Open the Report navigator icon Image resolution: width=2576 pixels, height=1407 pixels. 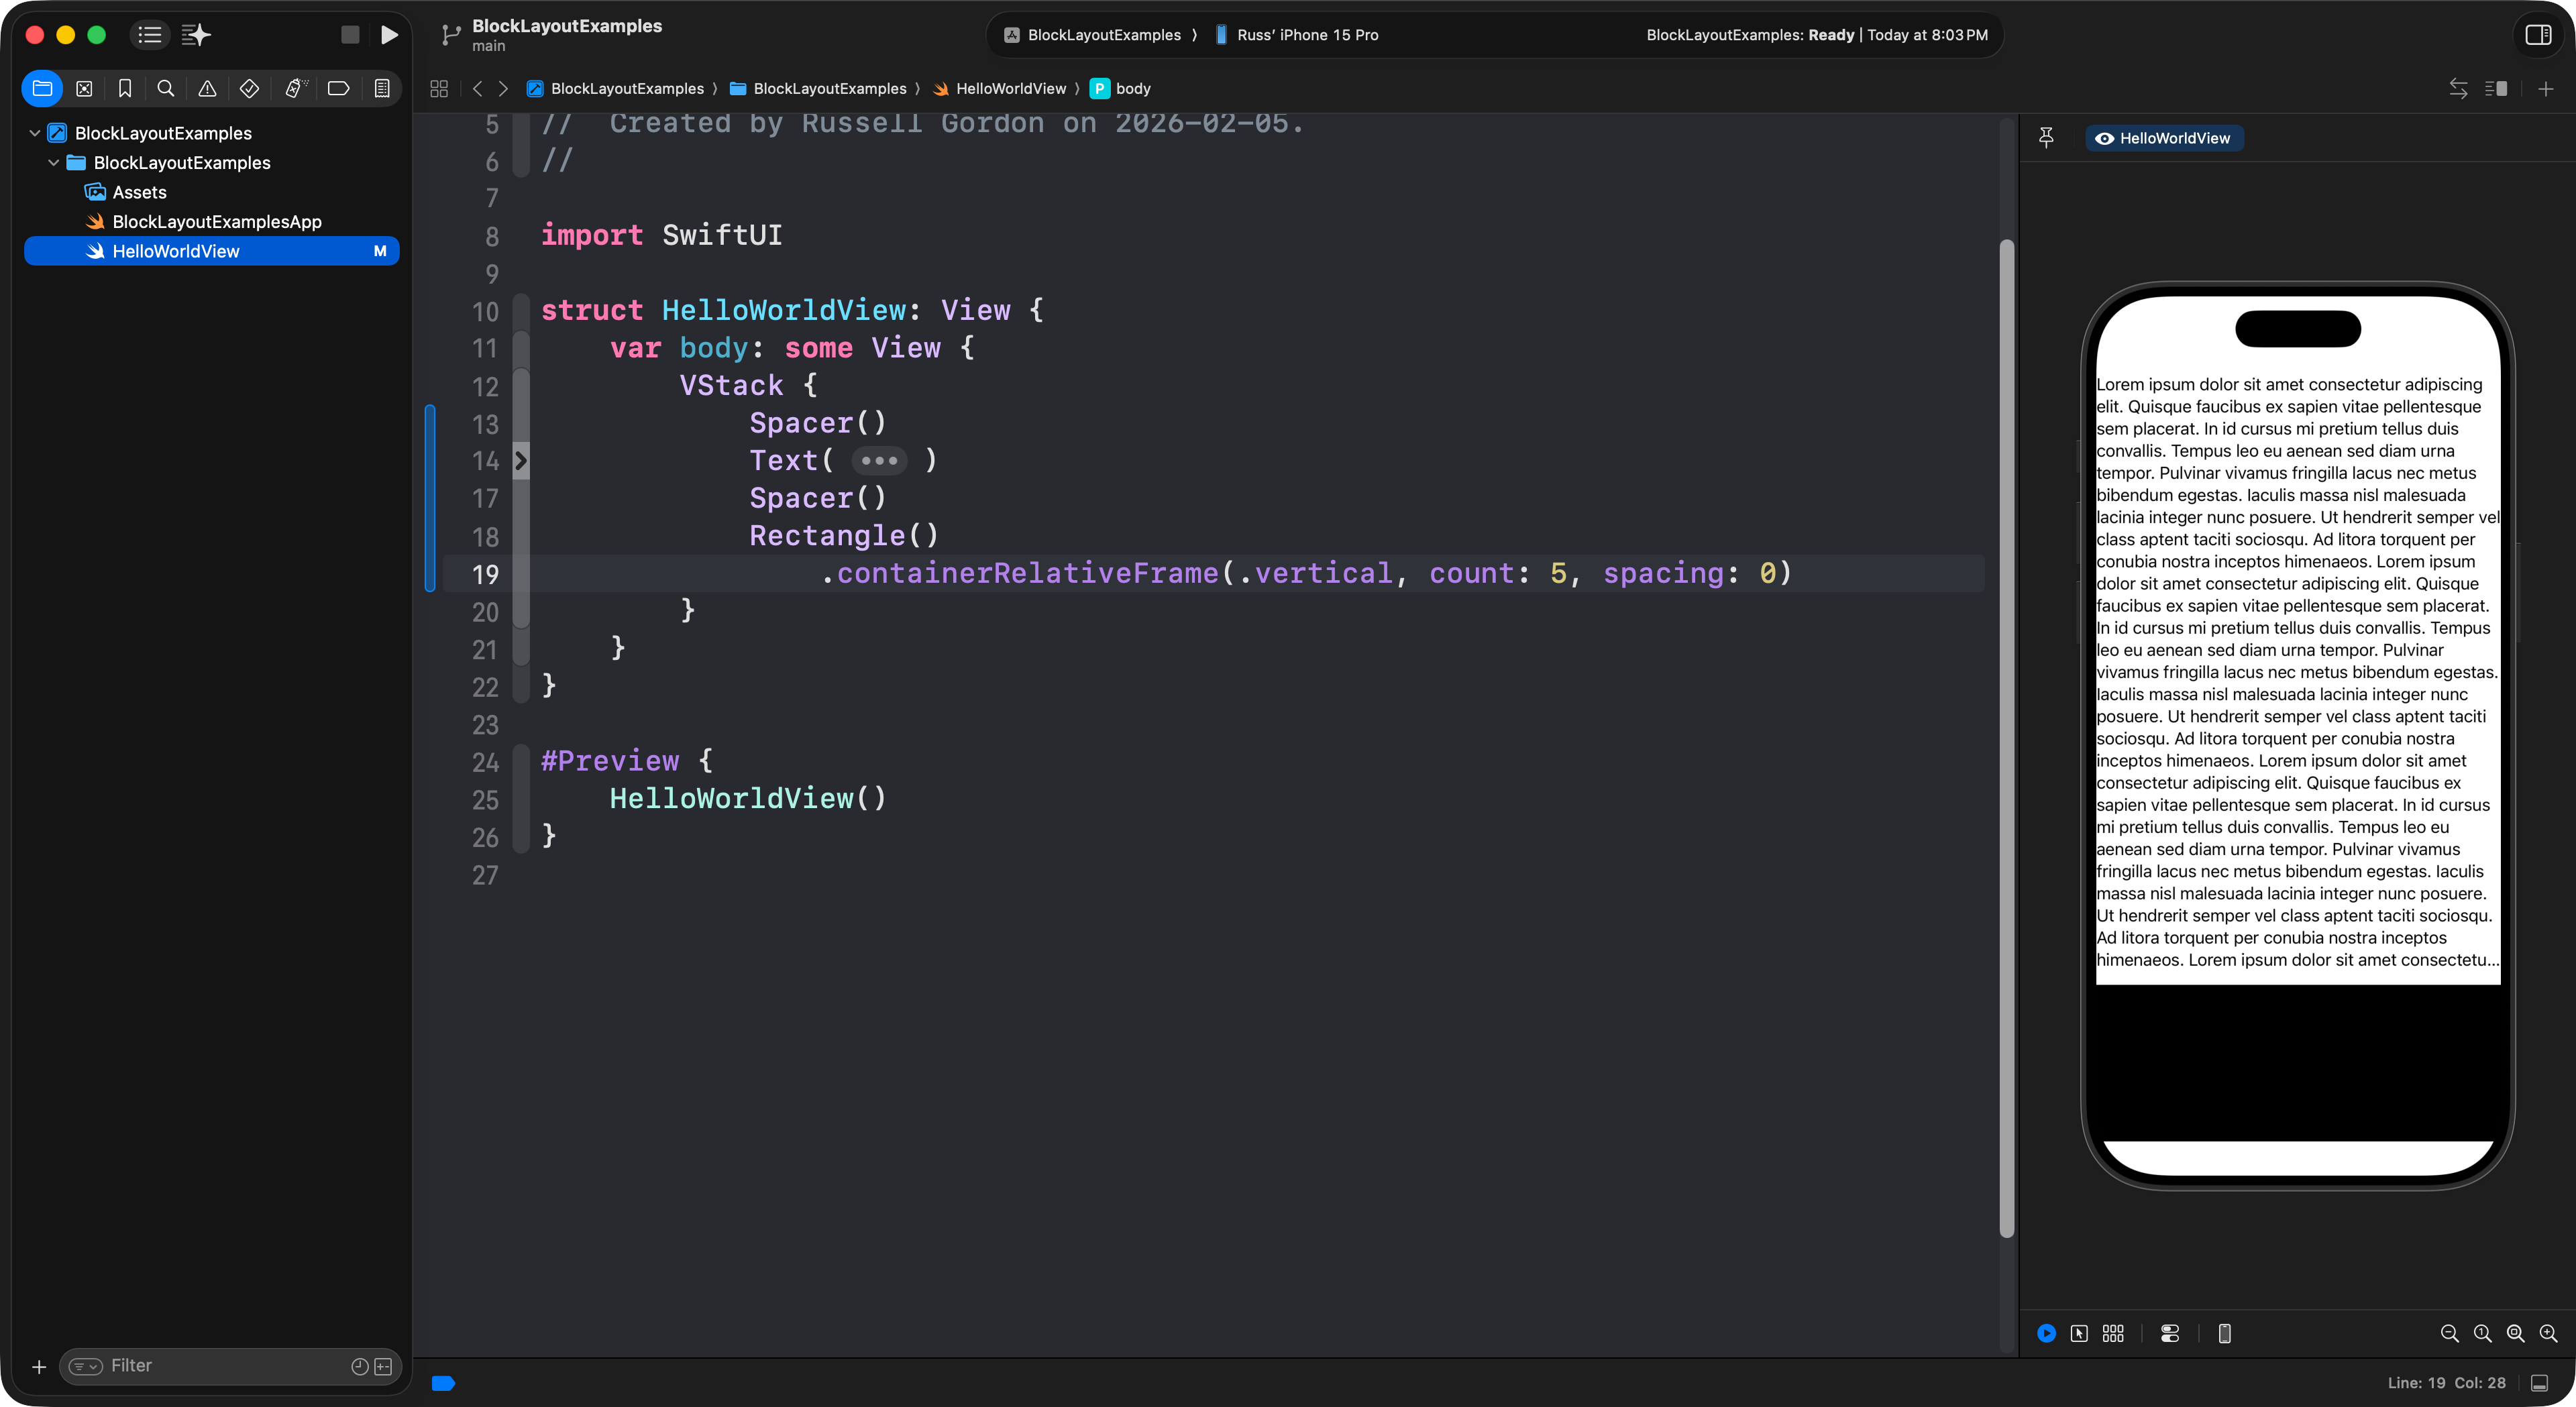382,89
